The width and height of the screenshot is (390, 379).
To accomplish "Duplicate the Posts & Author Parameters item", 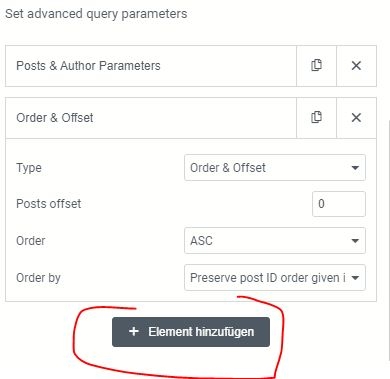I will click(x=316, y=66).
